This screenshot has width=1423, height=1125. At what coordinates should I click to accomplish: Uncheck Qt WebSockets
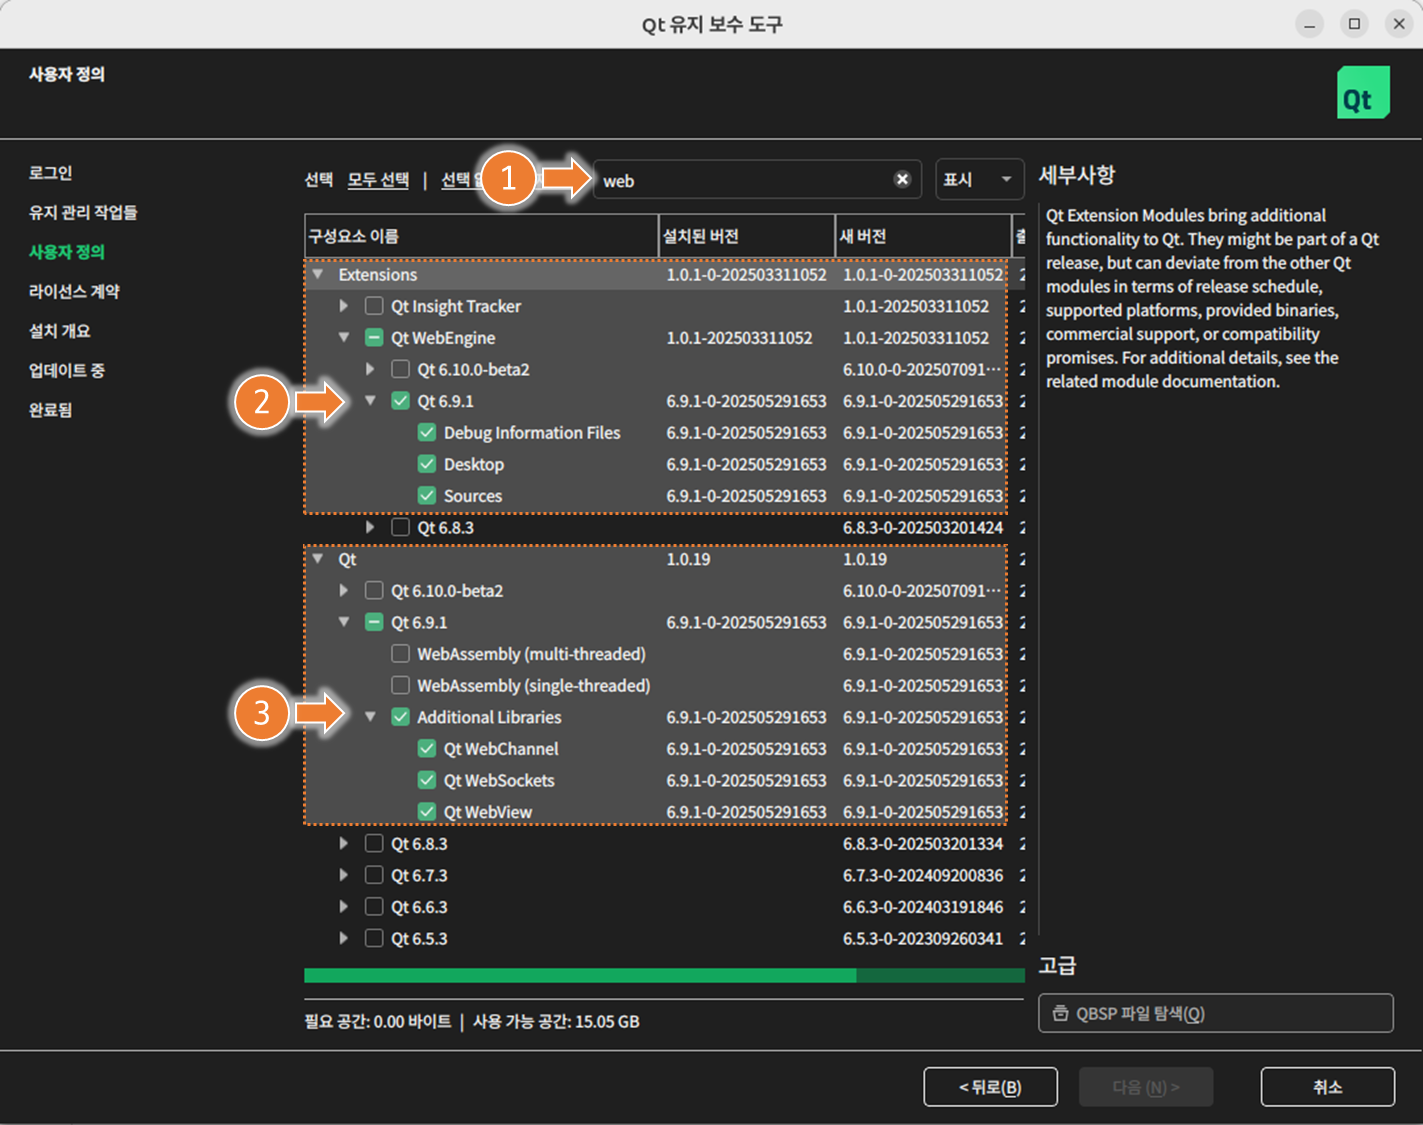427,780
